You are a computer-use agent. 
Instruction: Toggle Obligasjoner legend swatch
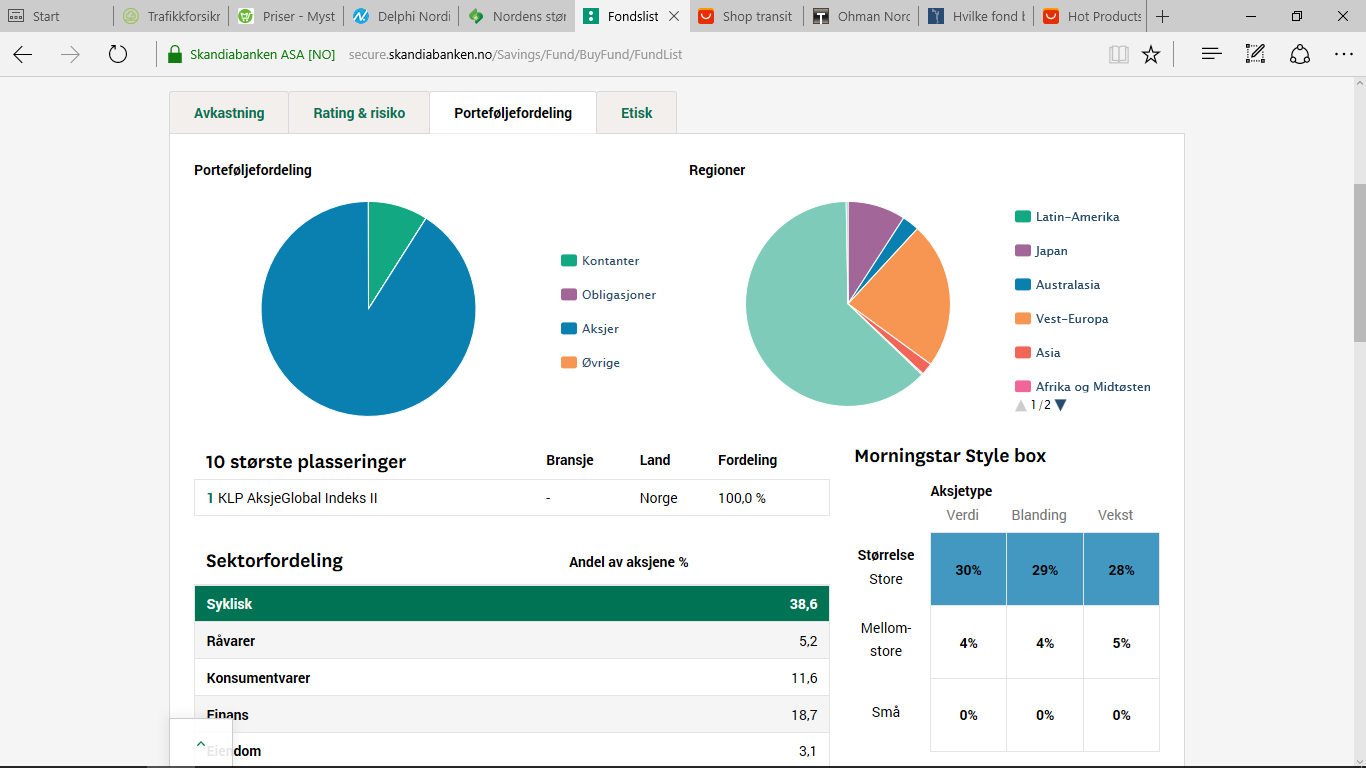pos(569,295)
